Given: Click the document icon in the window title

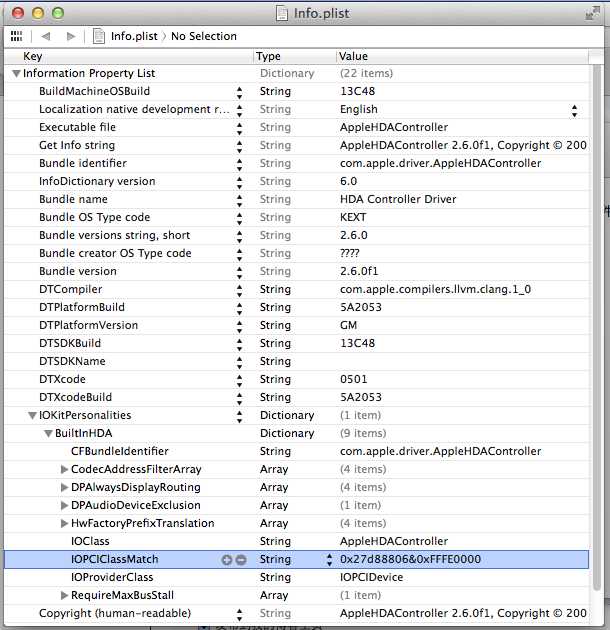Looking at the screenshot, I should tap(282, 13).
